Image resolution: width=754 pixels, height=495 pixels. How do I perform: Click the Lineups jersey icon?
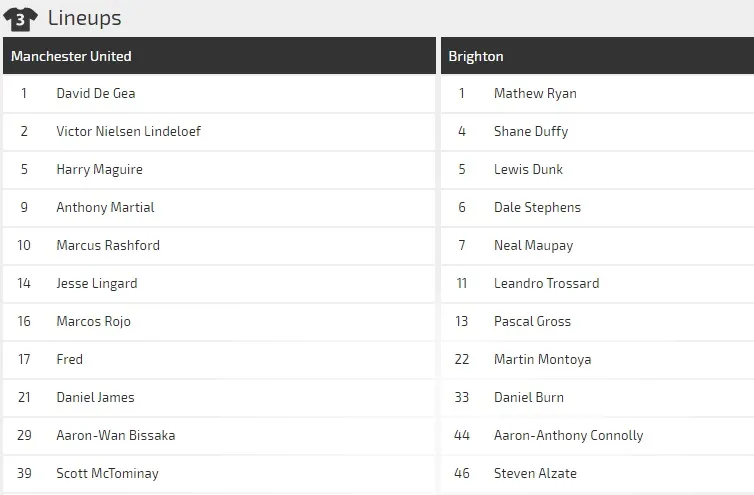click(x=21, y=18)
